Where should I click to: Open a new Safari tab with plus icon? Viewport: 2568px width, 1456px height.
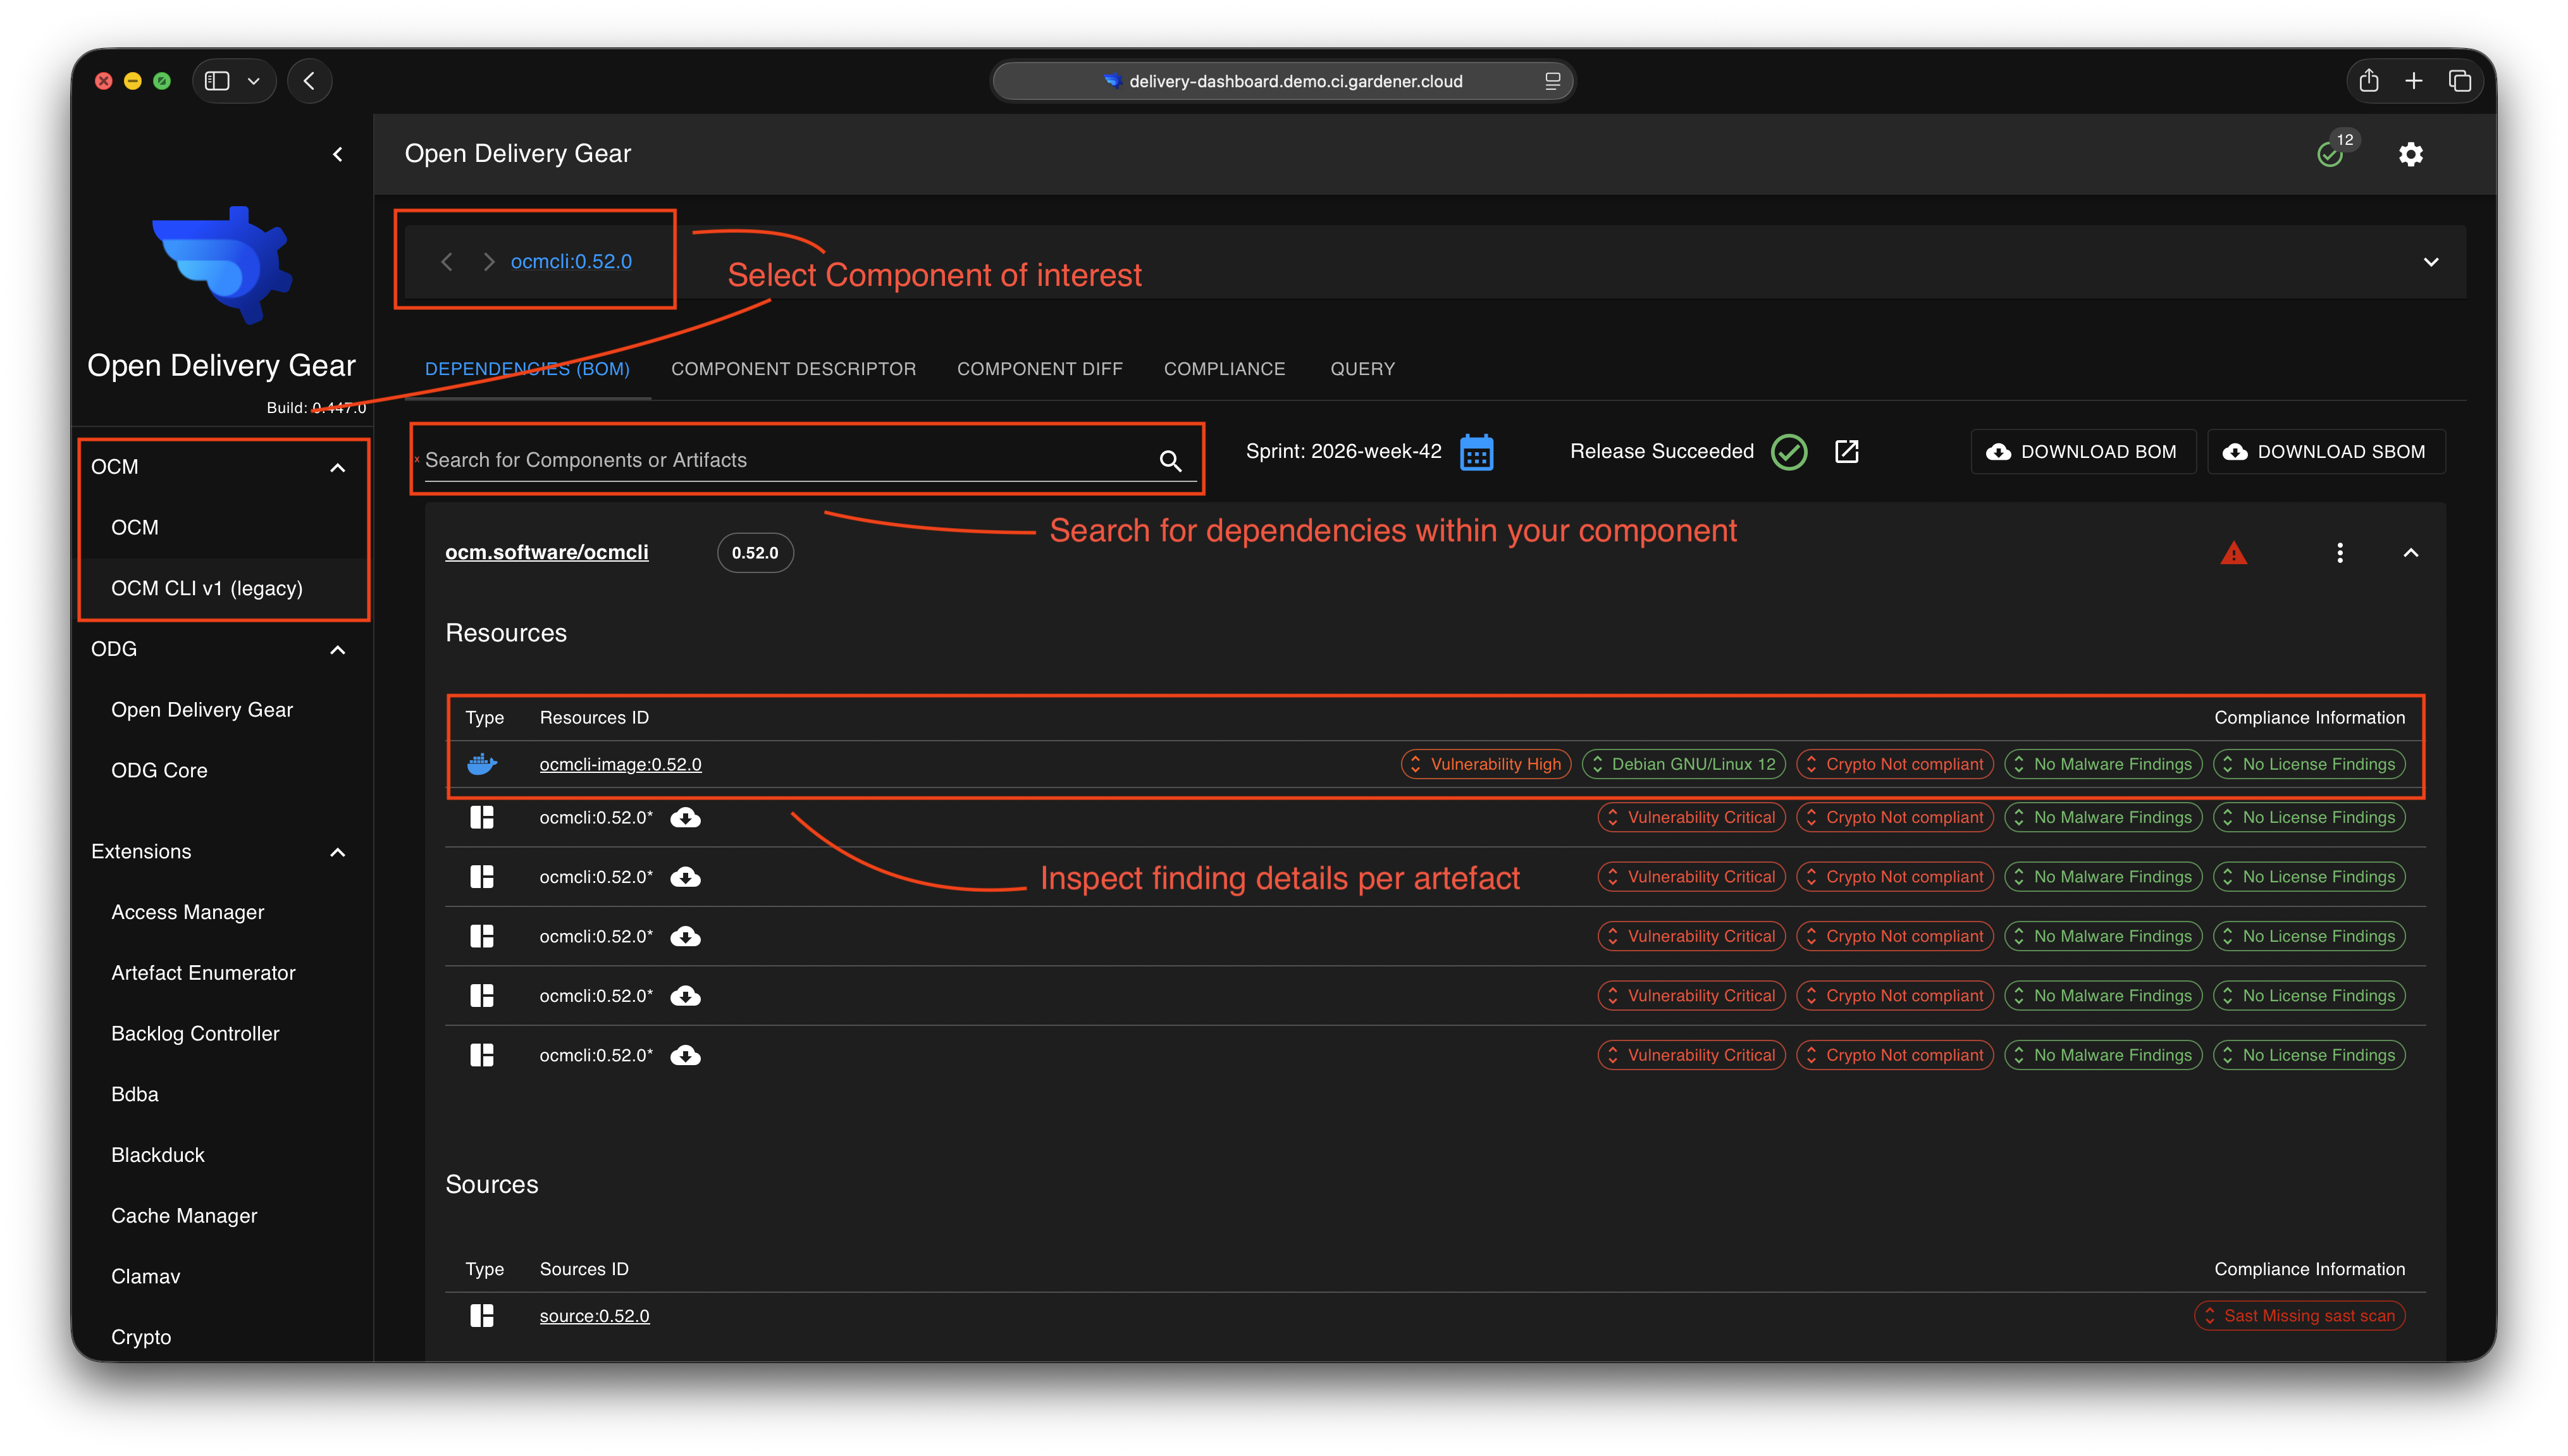tap(2413, 81)
